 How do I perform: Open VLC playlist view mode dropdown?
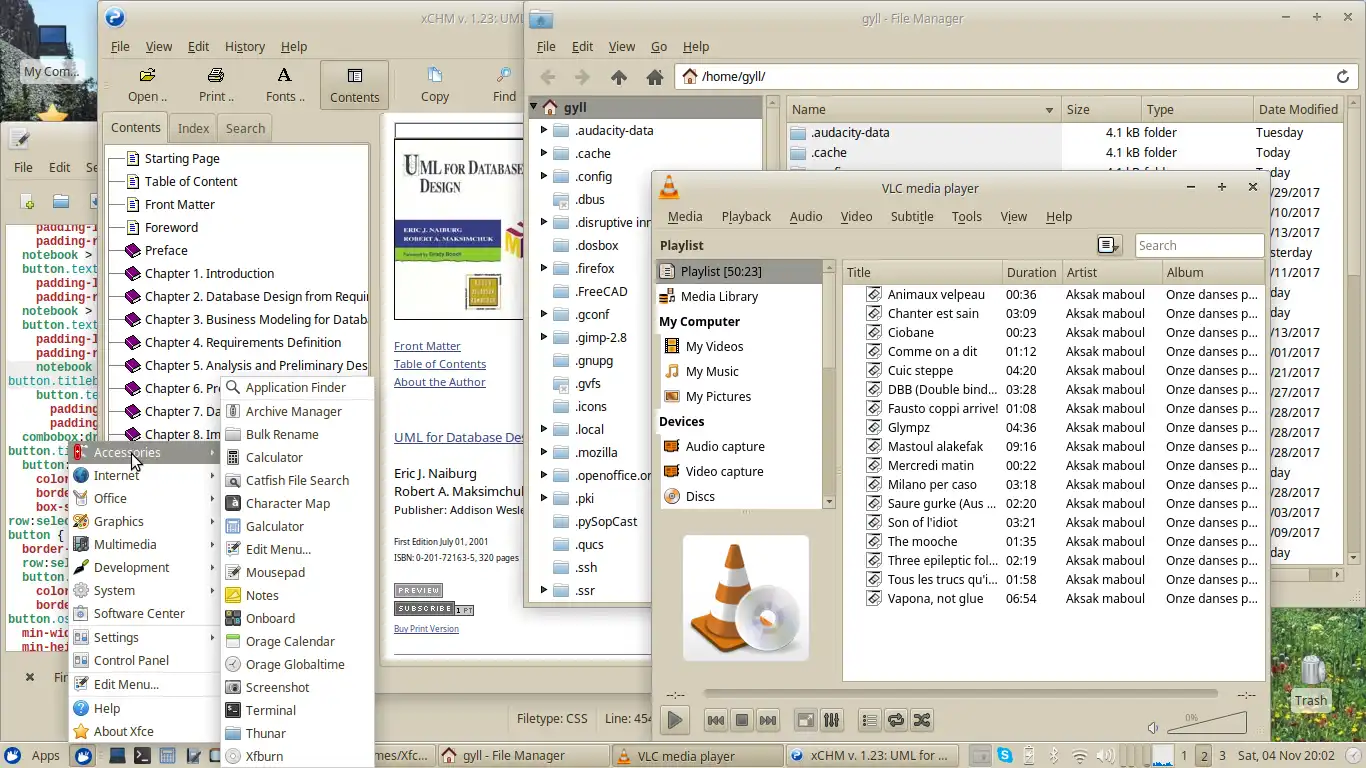click(1109, 245)
